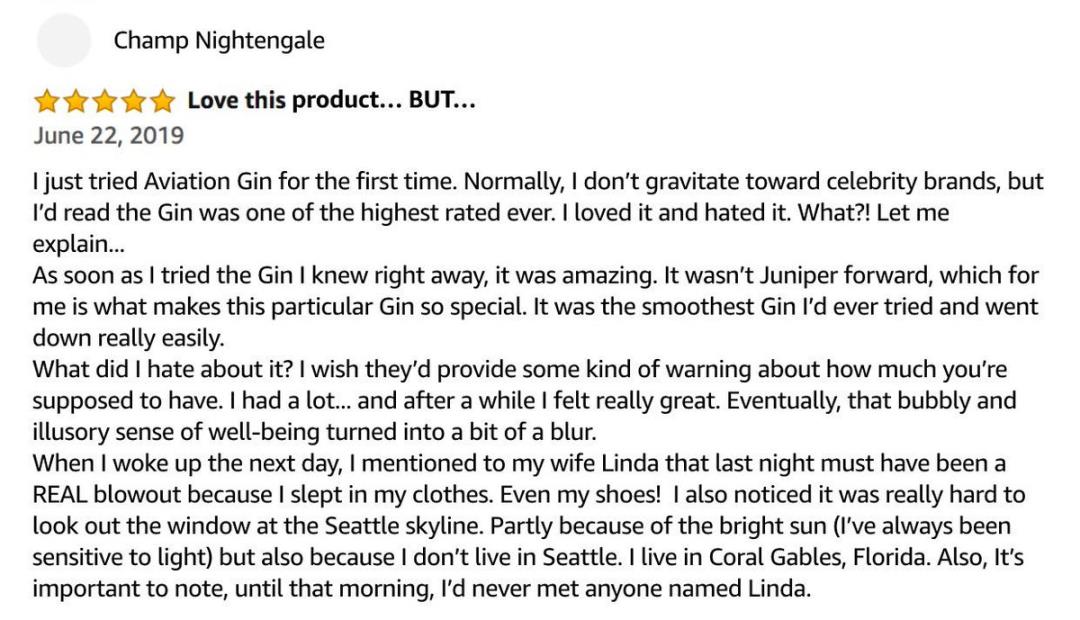Click the third gold rating star
Image resolution: width=1080 pixels, height=620 pixels.
pyautogui.click(x=105, y=101)
